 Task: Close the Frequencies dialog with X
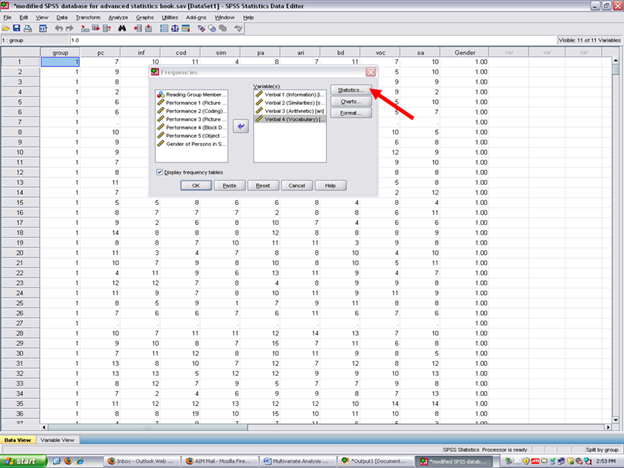370,73
